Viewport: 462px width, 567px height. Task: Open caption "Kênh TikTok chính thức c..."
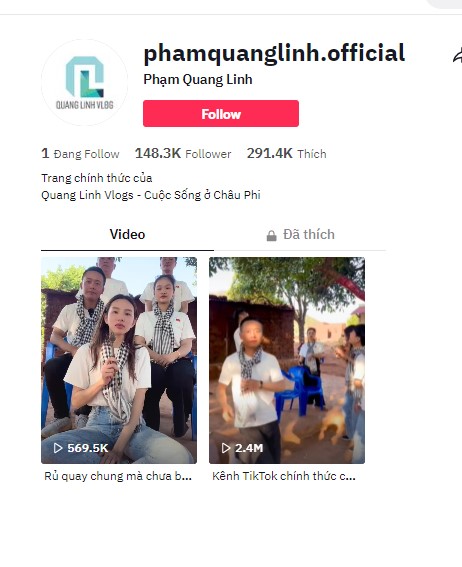(284, 476)
